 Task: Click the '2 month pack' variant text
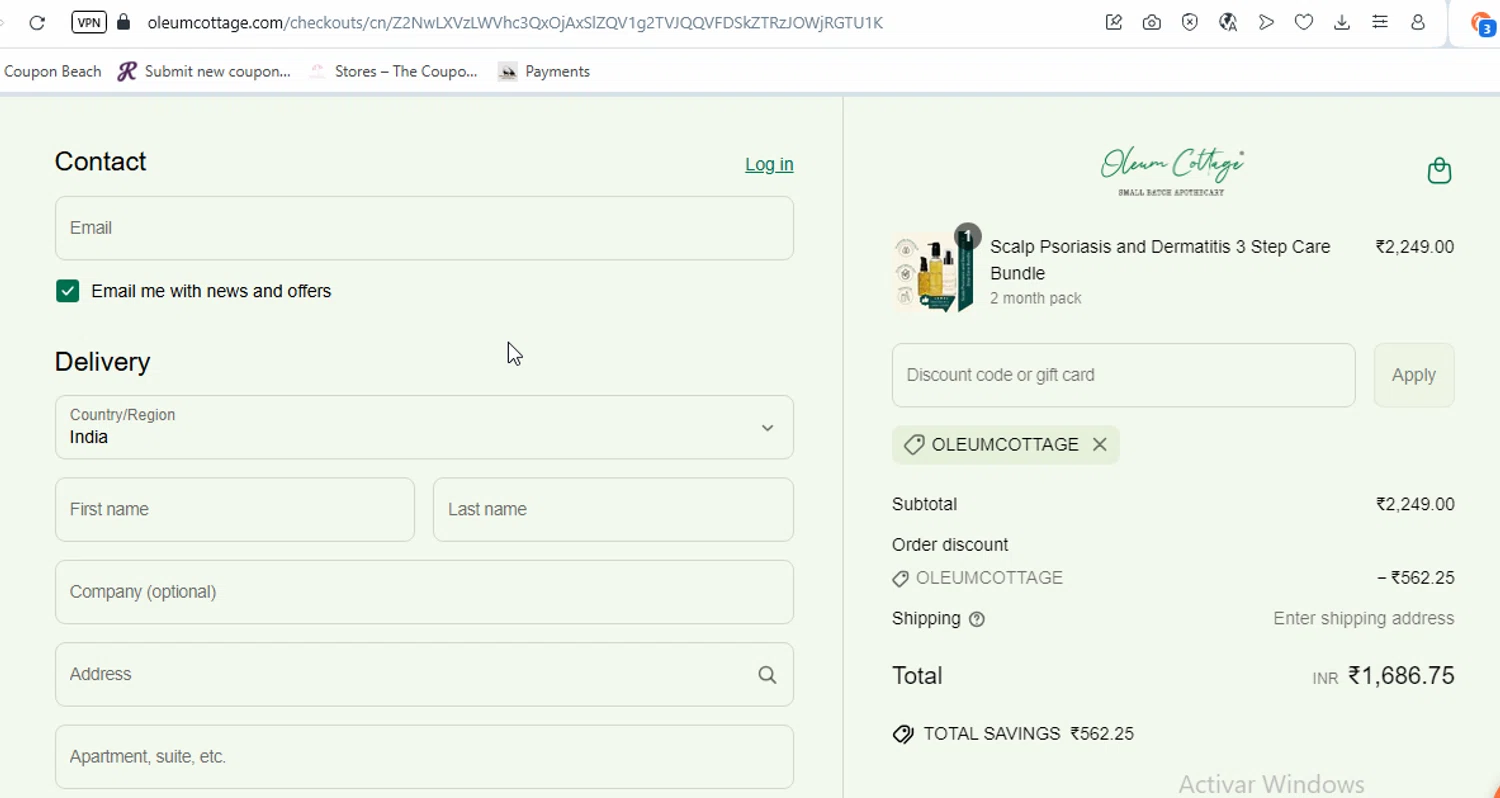pyautogui.click(x=1036, y=298)
